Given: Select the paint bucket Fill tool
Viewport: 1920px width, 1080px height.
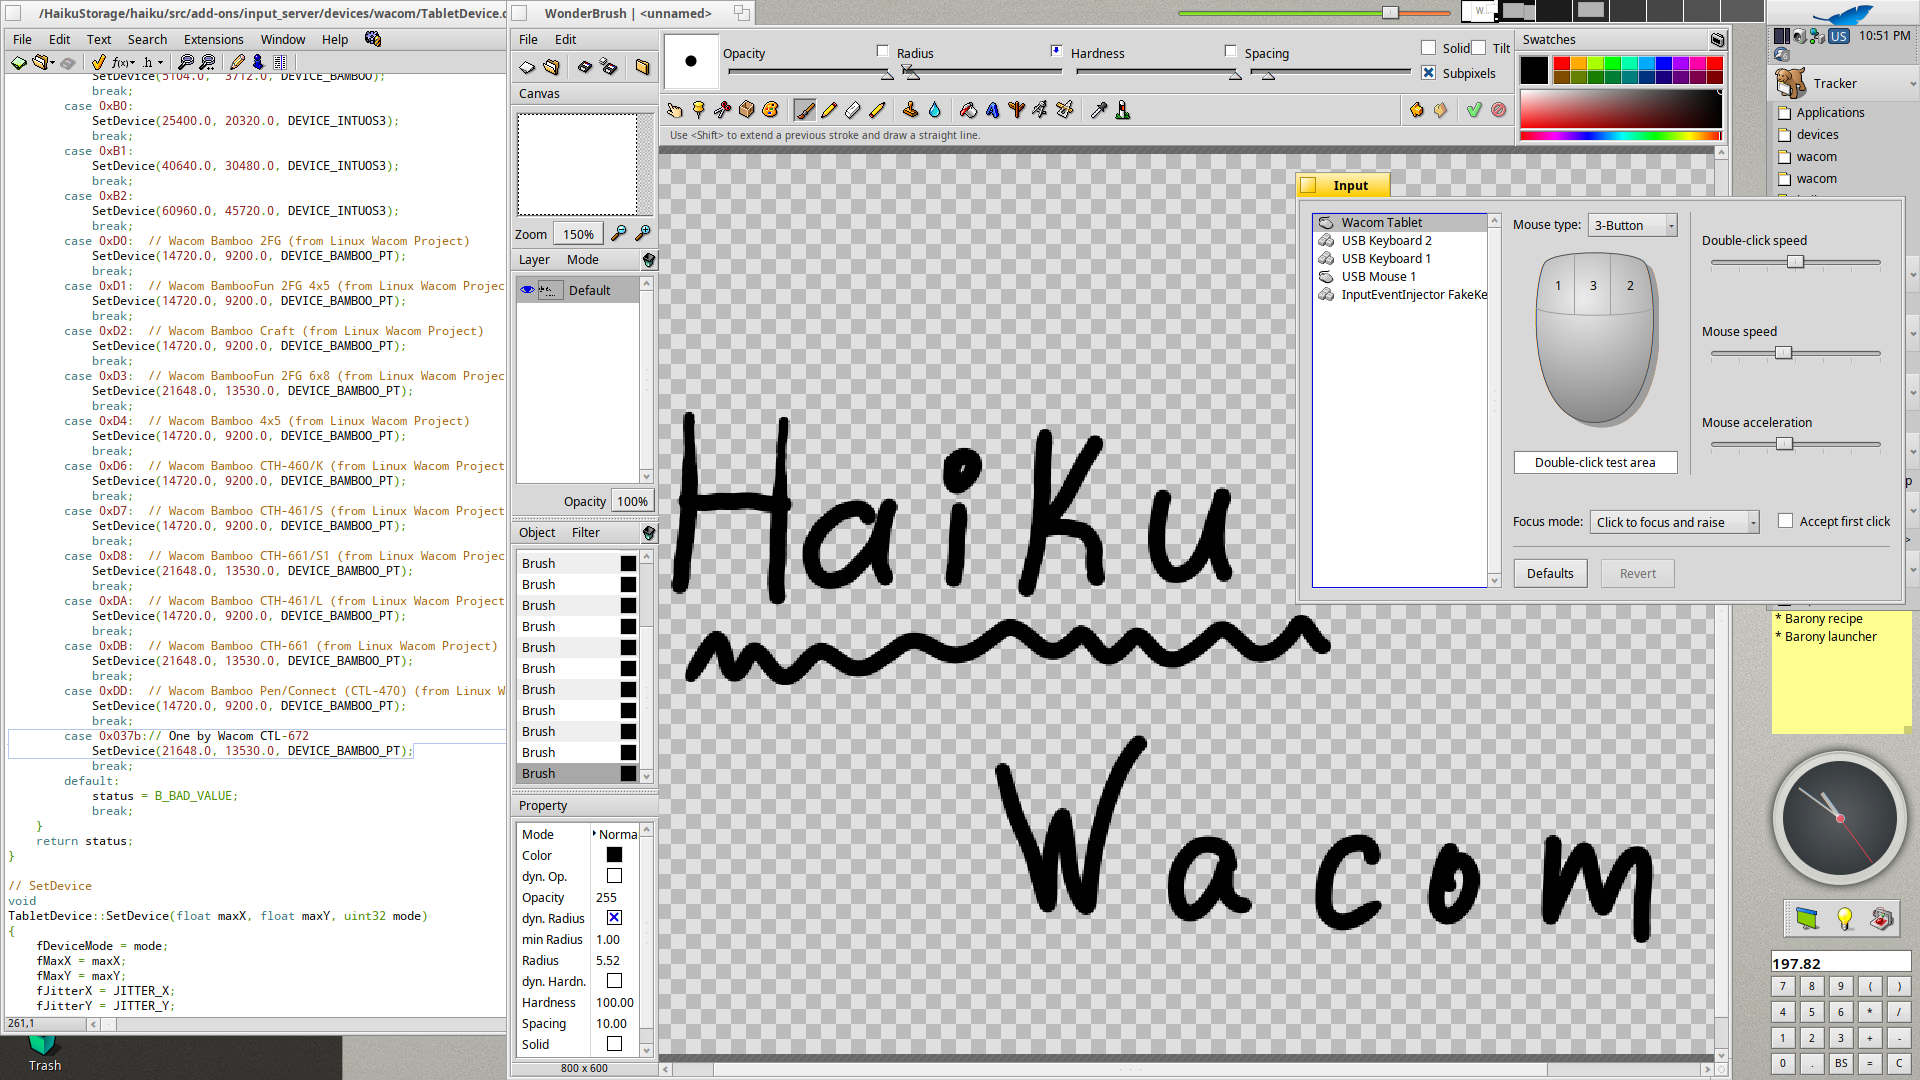Looking at the screenshot, I should pos(968,110).
